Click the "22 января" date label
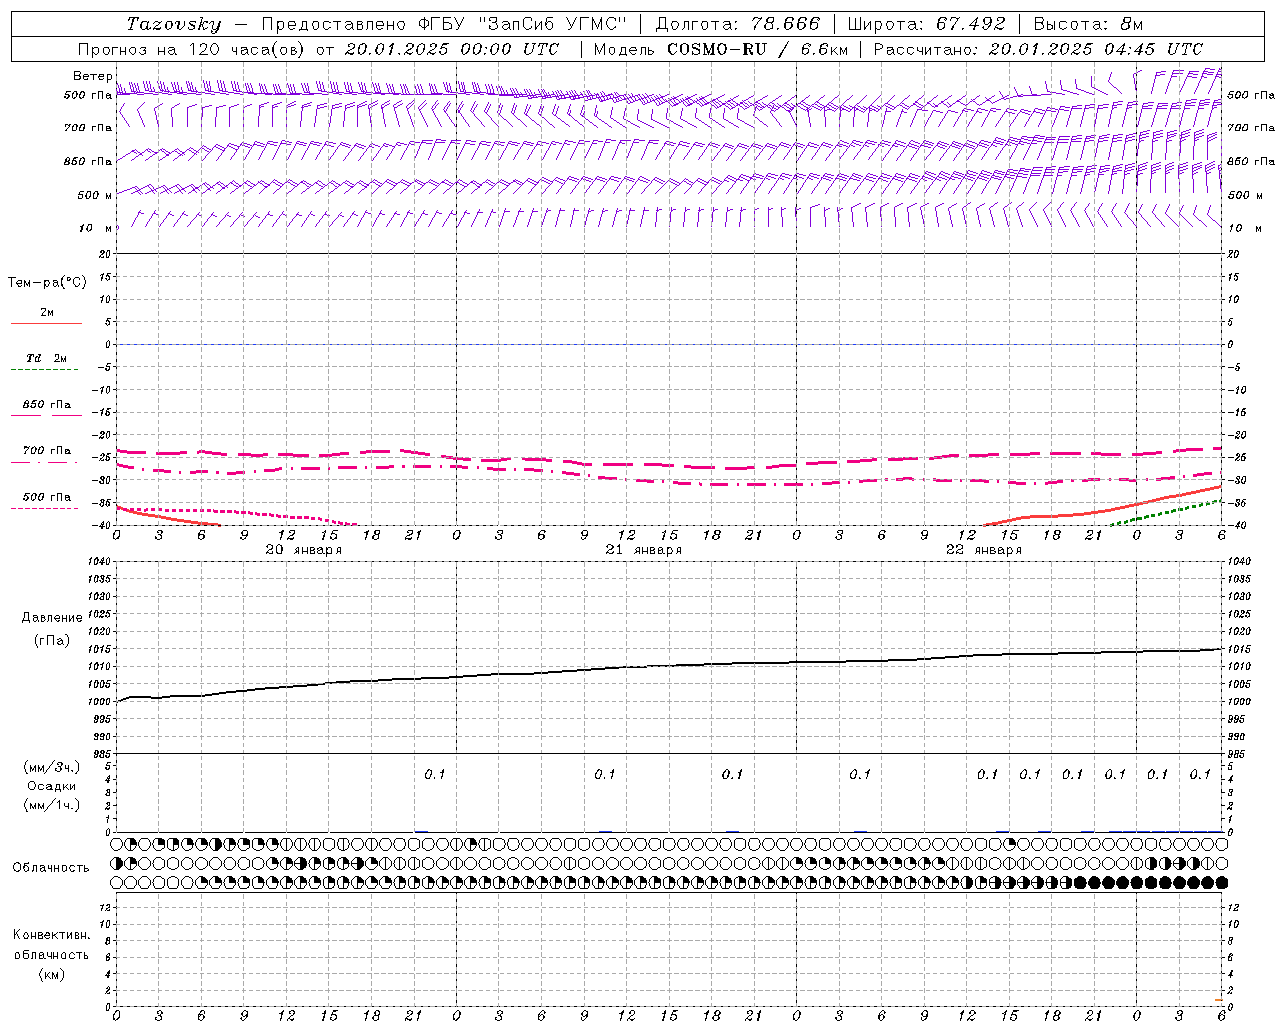The width and height of the screenshot is (1280, 1024). click(x=984, y=550)
